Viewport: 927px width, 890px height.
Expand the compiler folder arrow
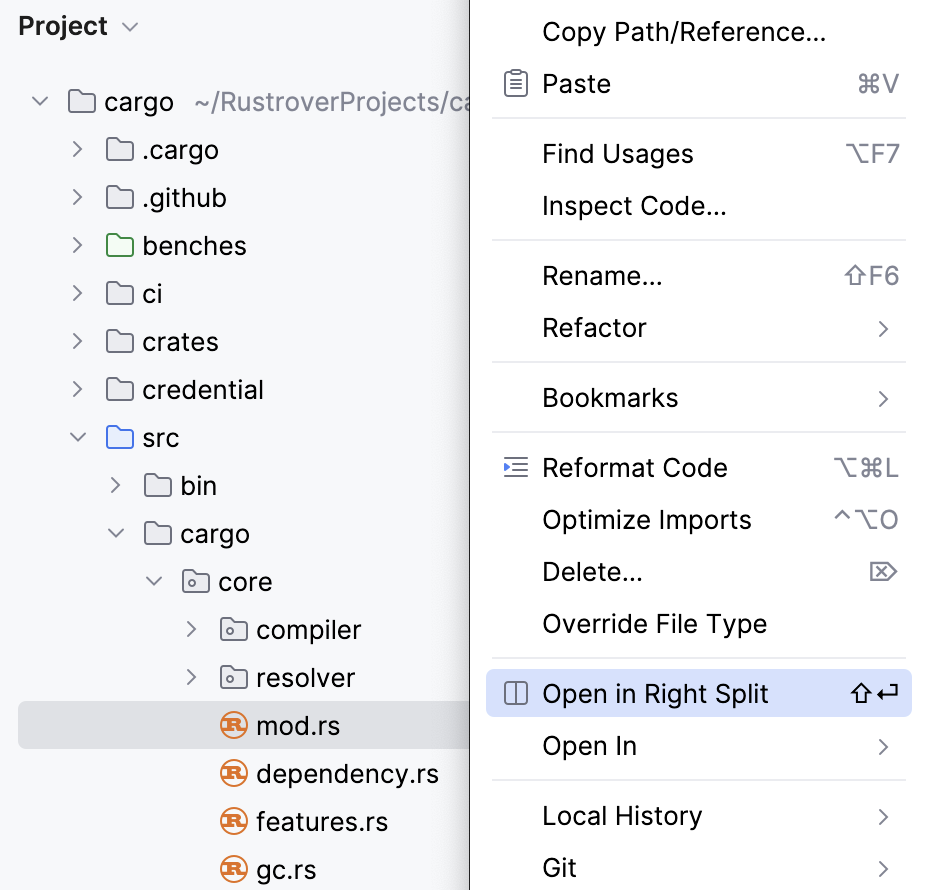click(x=192, y=630)
